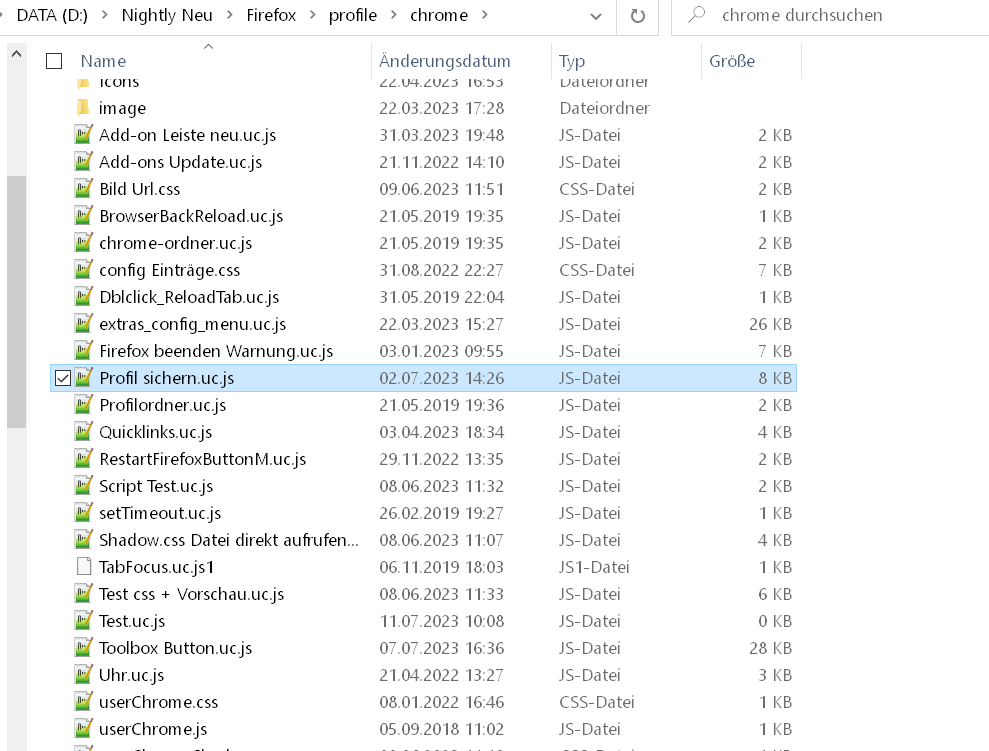Expand the chevron after chrome in breadcrumb

pyautogui.click(x=485, y=15)
